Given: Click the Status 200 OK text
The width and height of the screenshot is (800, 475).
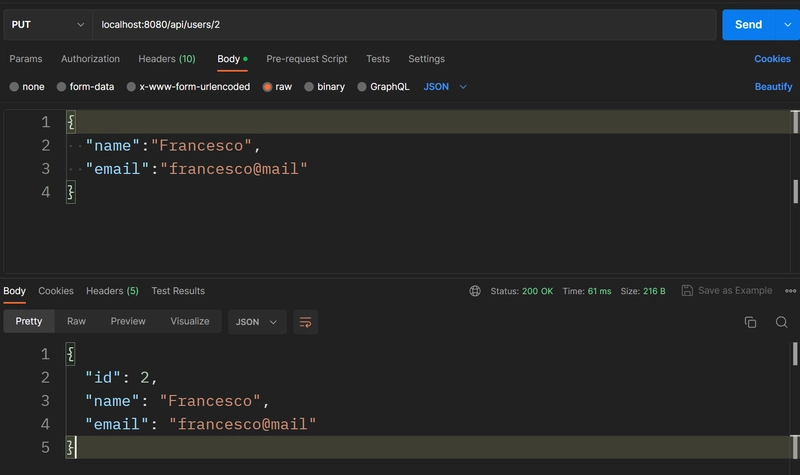Looking at the screenshot, I should pos(521,291).
